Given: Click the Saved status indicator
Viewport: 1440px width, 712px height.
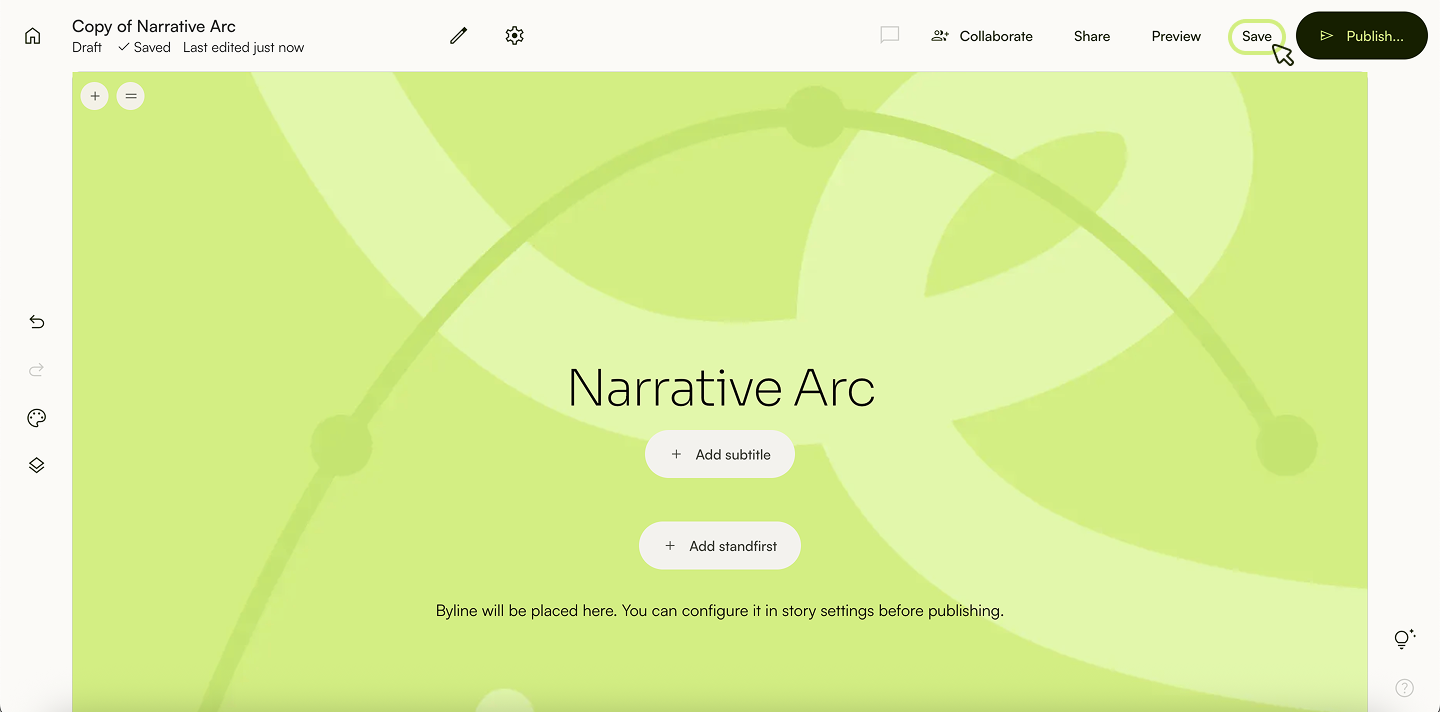Looking at the screenshot, I should [144, 47].
